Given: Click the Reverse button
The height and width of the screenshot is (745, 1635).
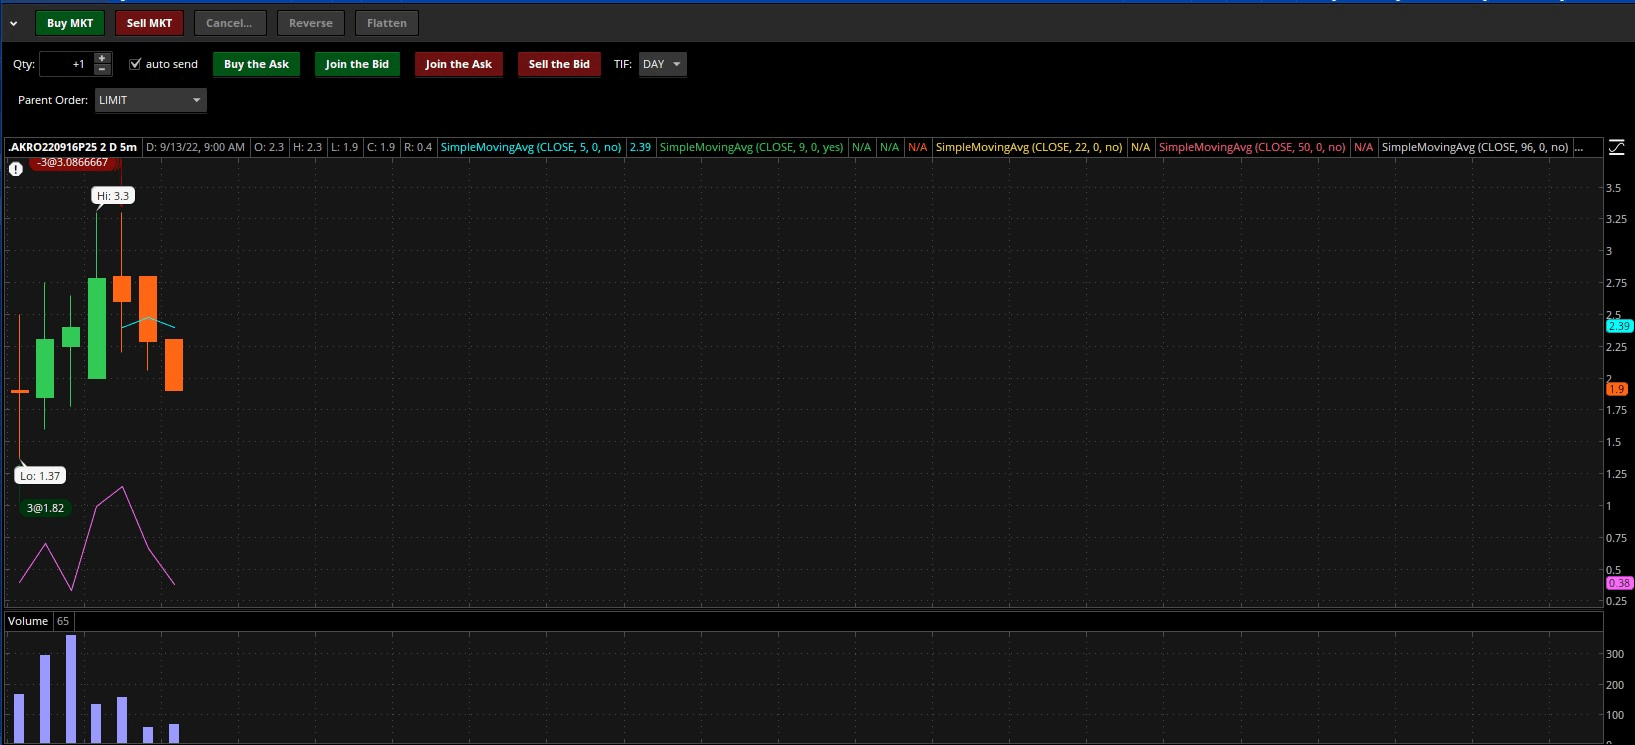Looking at the screenshot, I should (x=310, y=23).
